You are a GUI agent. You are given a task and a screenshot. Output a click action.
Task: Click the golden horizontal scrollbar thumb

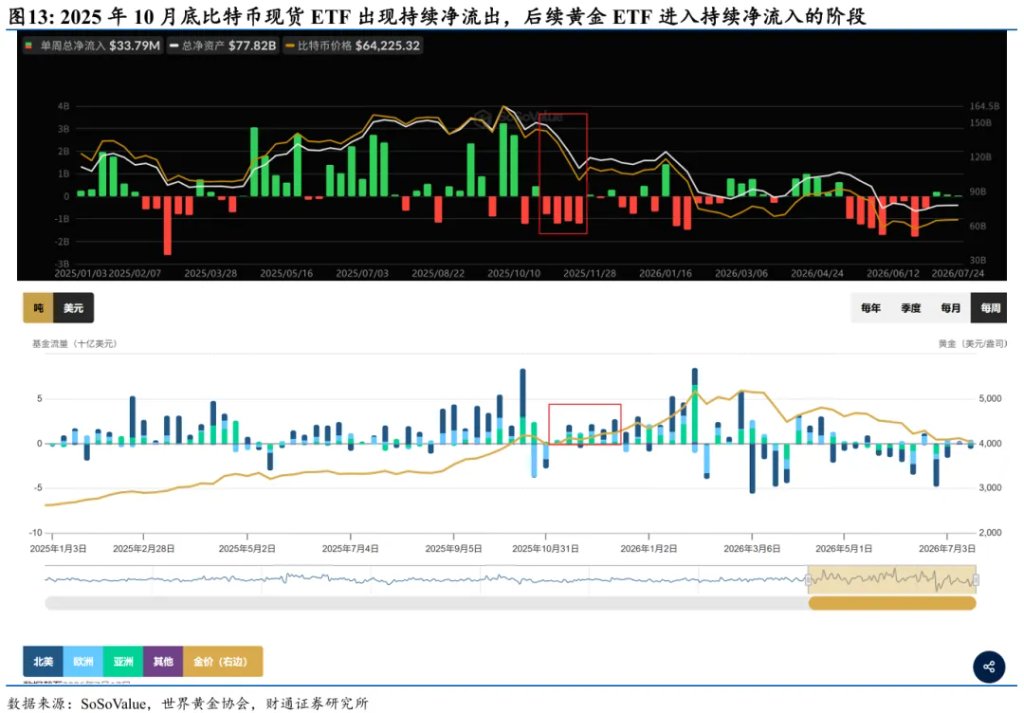pyautogui.click(x=892, y=603)
